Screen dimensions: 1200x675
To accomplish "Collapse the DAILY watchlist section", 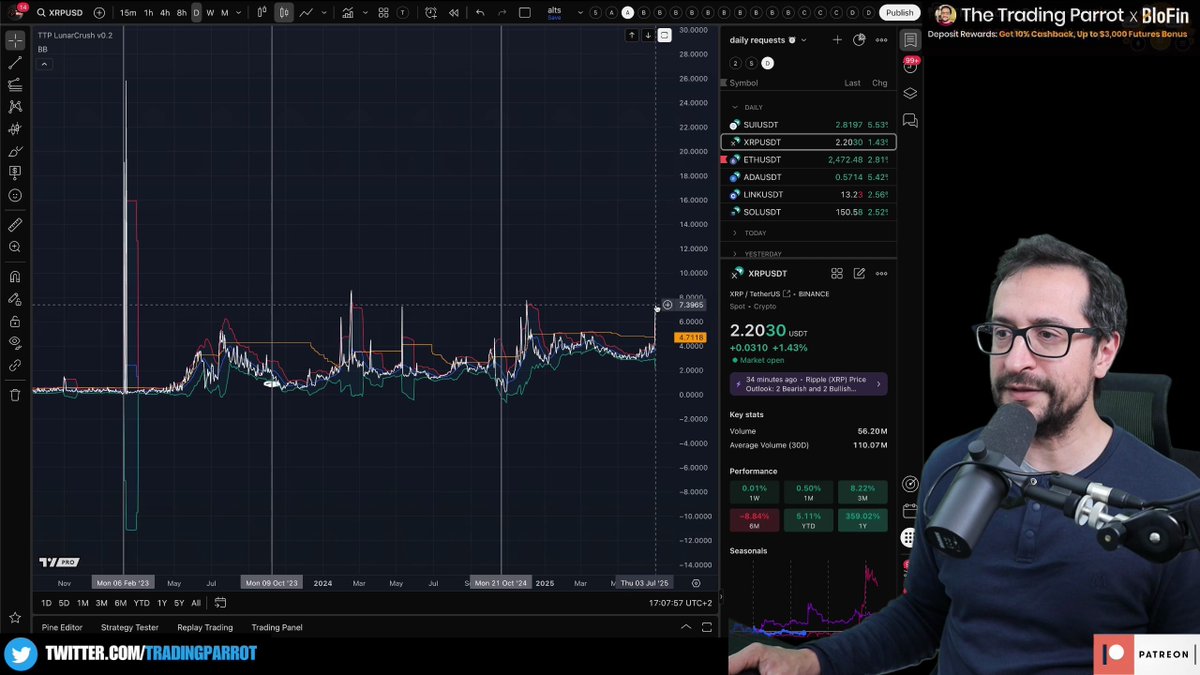I will tap(735, 107).
